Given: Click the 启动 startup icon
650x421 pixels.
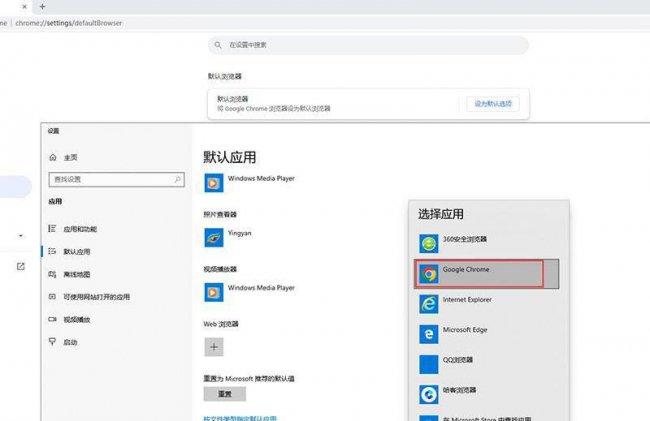Looking at the screenshot, I should tap(52, 341).
